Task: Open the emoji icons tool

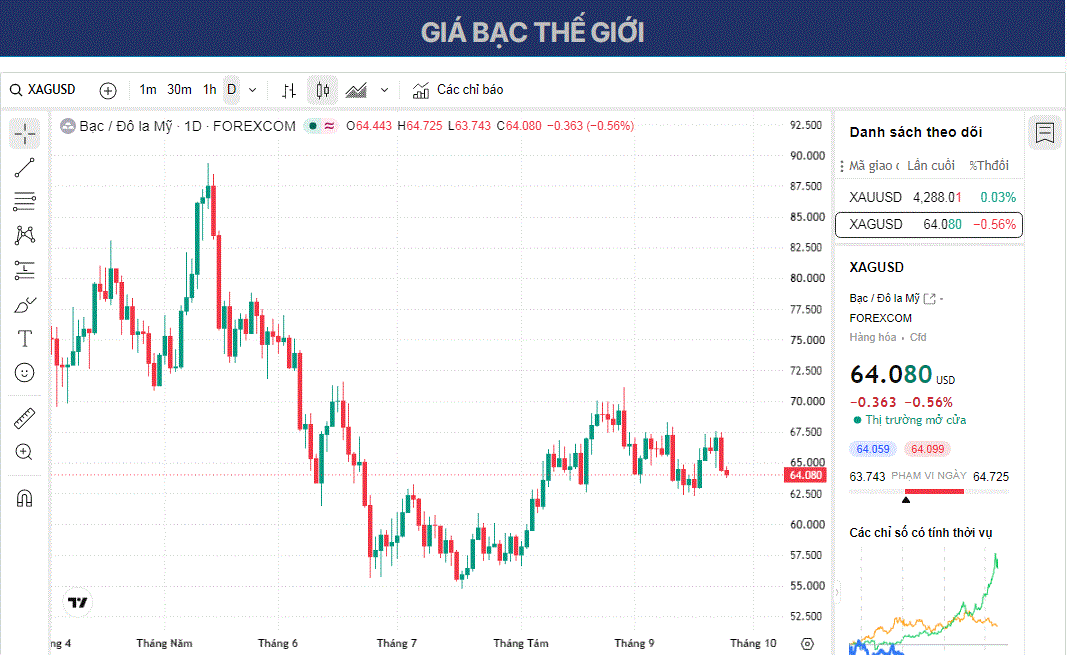Action: click(24, 373)
